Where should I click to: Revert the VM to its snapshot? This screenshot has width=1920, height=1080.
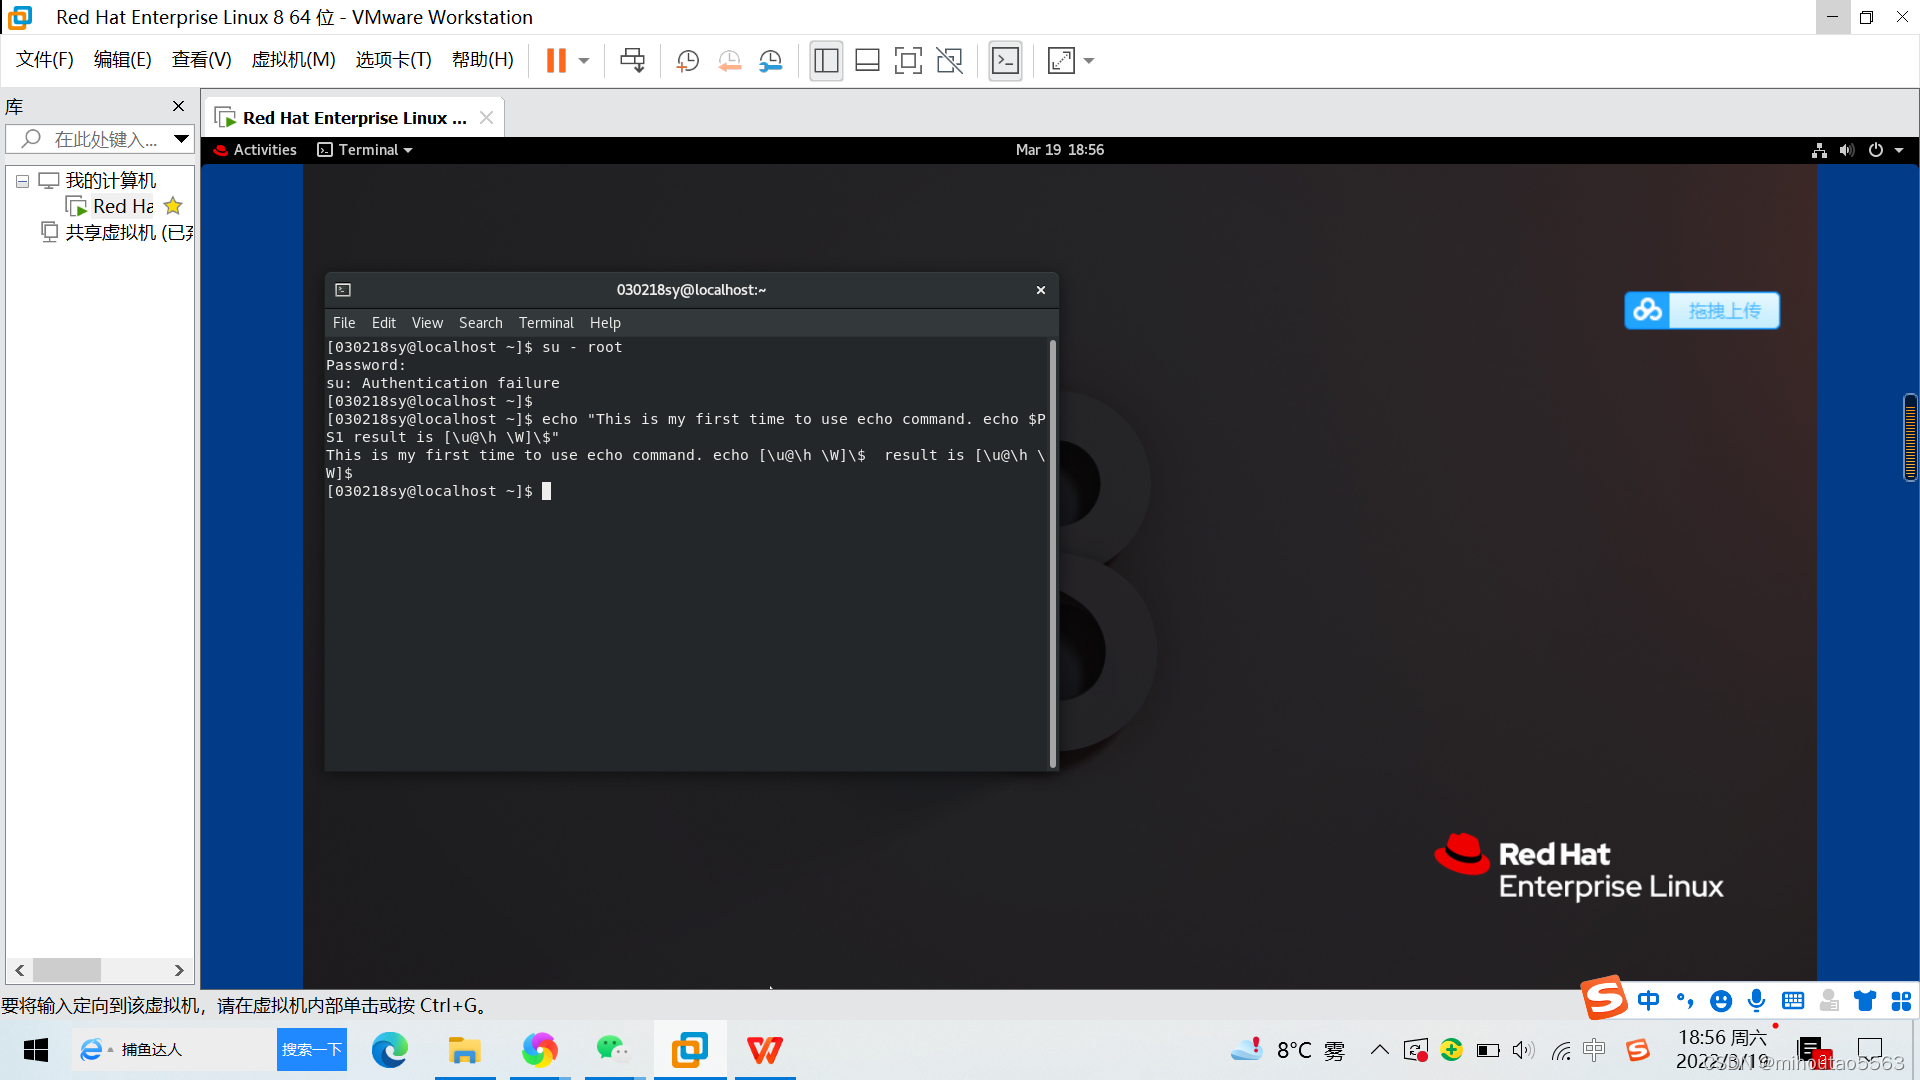[x=729, y=60]
